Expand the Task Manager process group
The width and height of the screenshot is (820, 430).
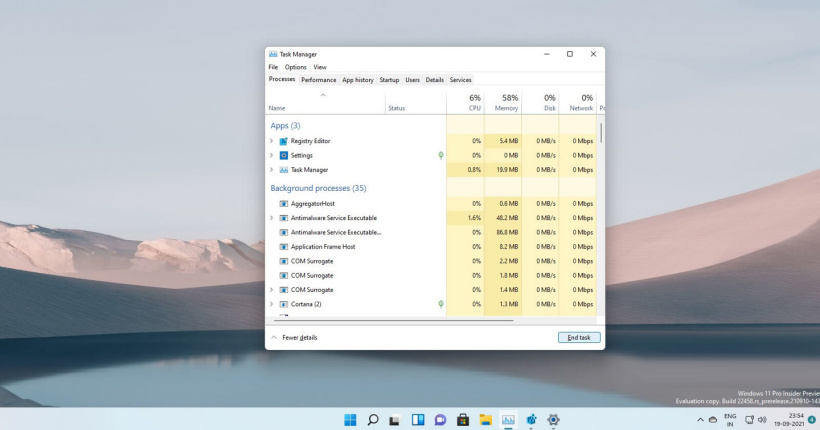click(x=271, y=170)
